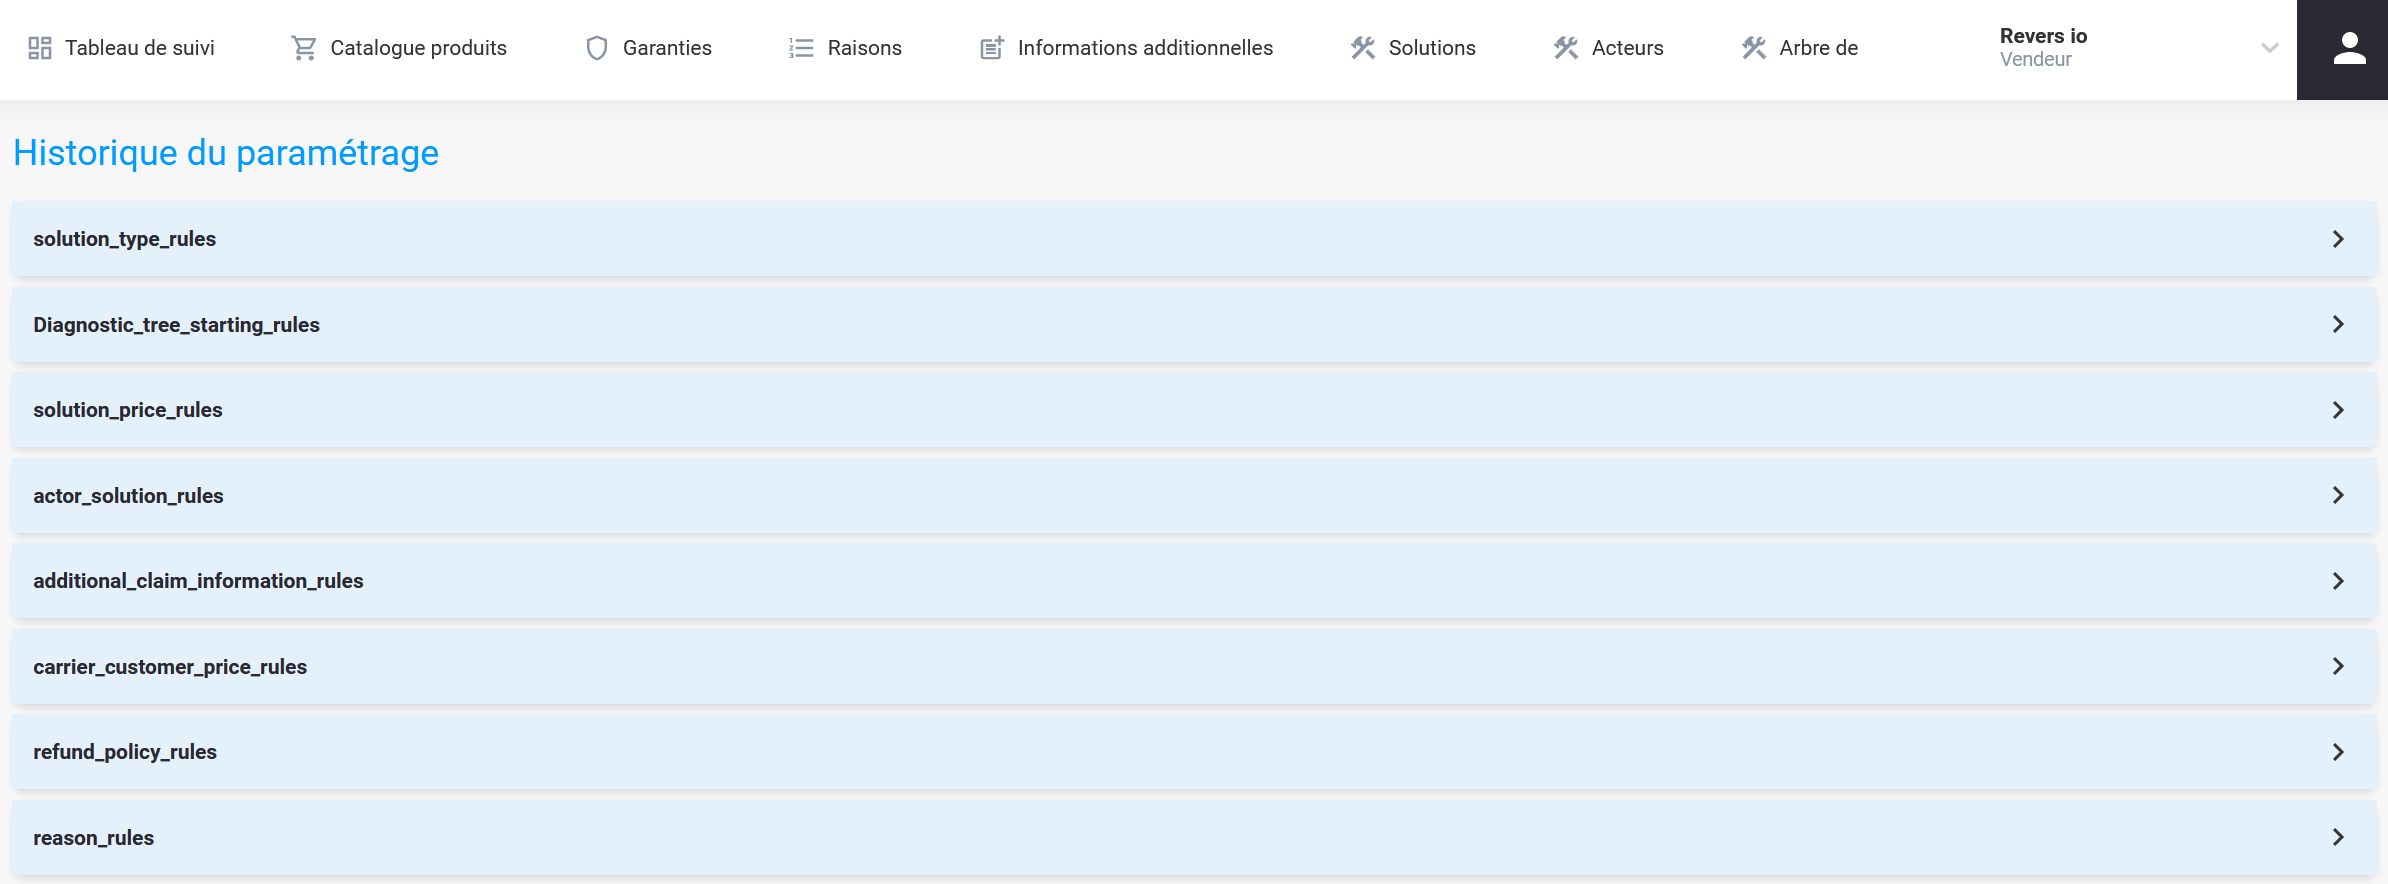Click the refund_policy_rules row title
Screen dimensions: 2388x884
(x=125, y=752)
